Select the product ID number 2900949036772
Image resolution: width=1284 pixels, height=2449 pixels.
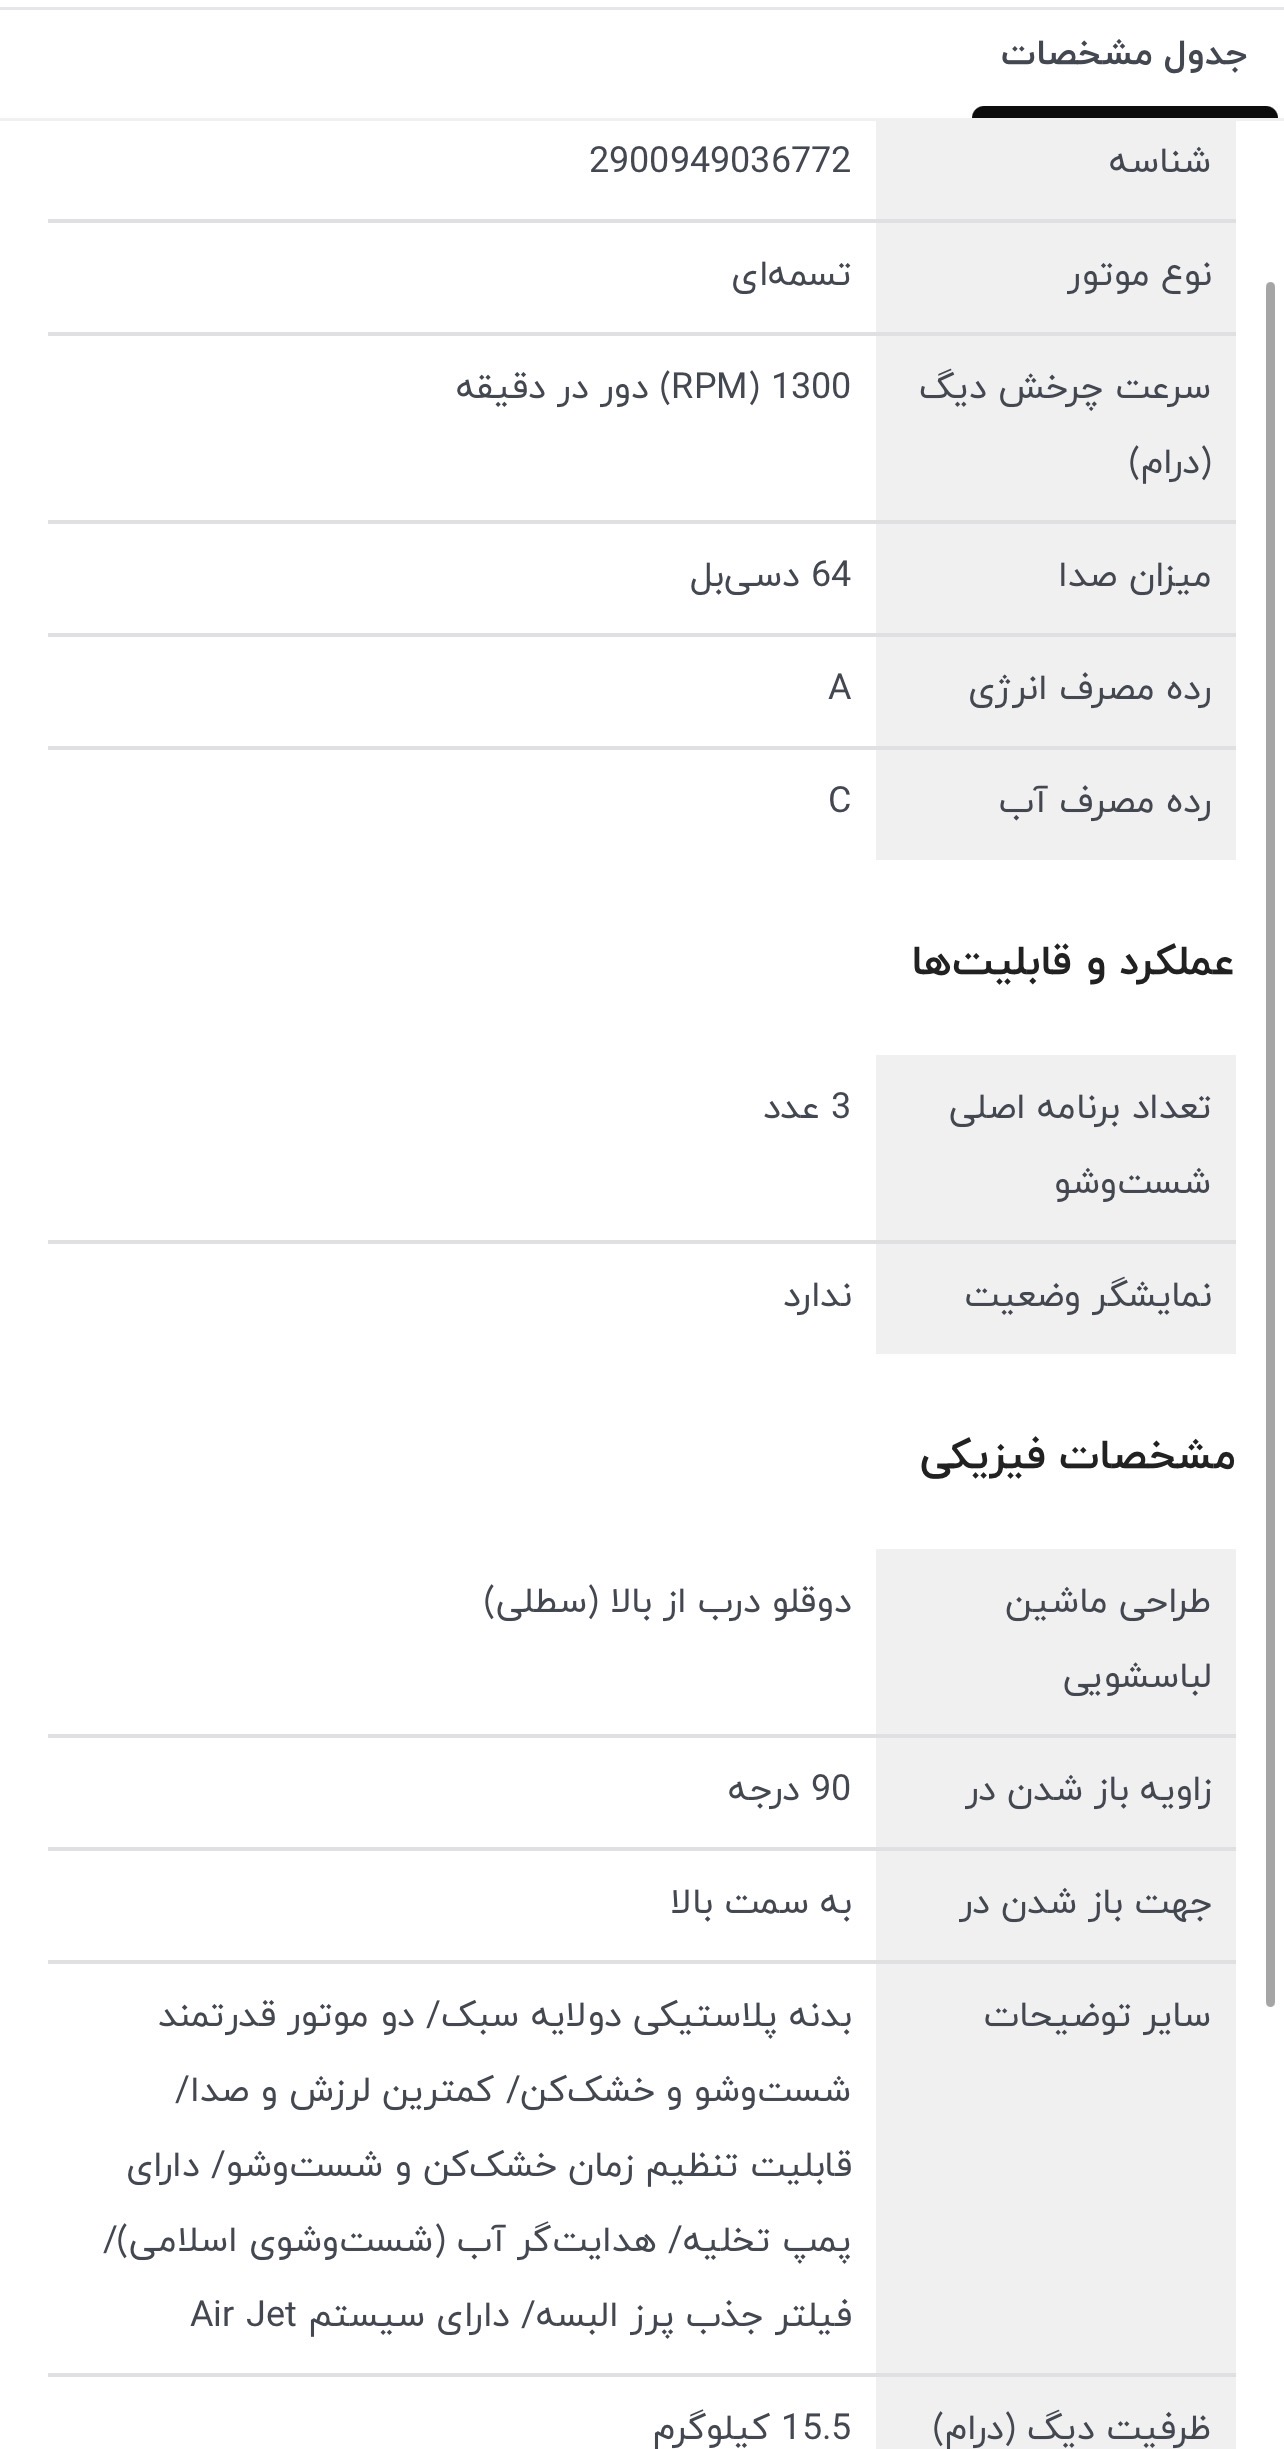pos(719,160)
